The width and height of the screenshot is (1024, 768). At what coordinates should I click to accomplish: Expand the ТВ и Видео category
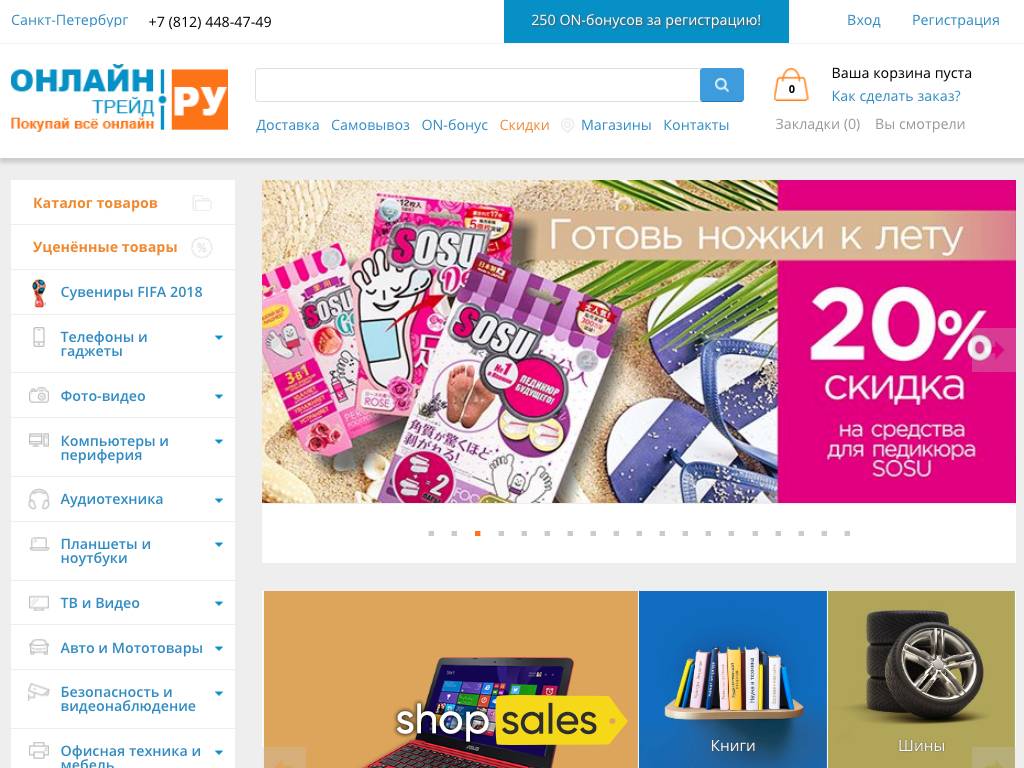tap(219, 603)
